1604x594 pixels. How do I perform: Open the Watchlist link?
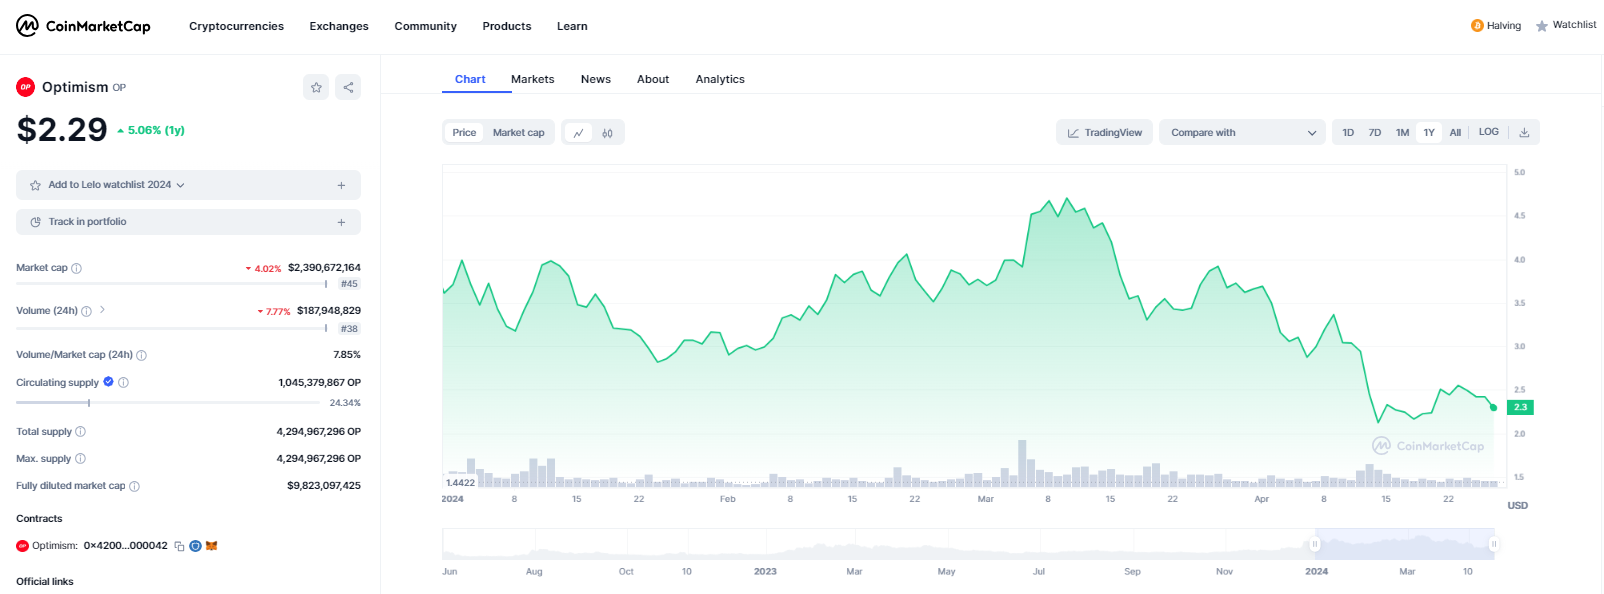(x=1574, y=25)
